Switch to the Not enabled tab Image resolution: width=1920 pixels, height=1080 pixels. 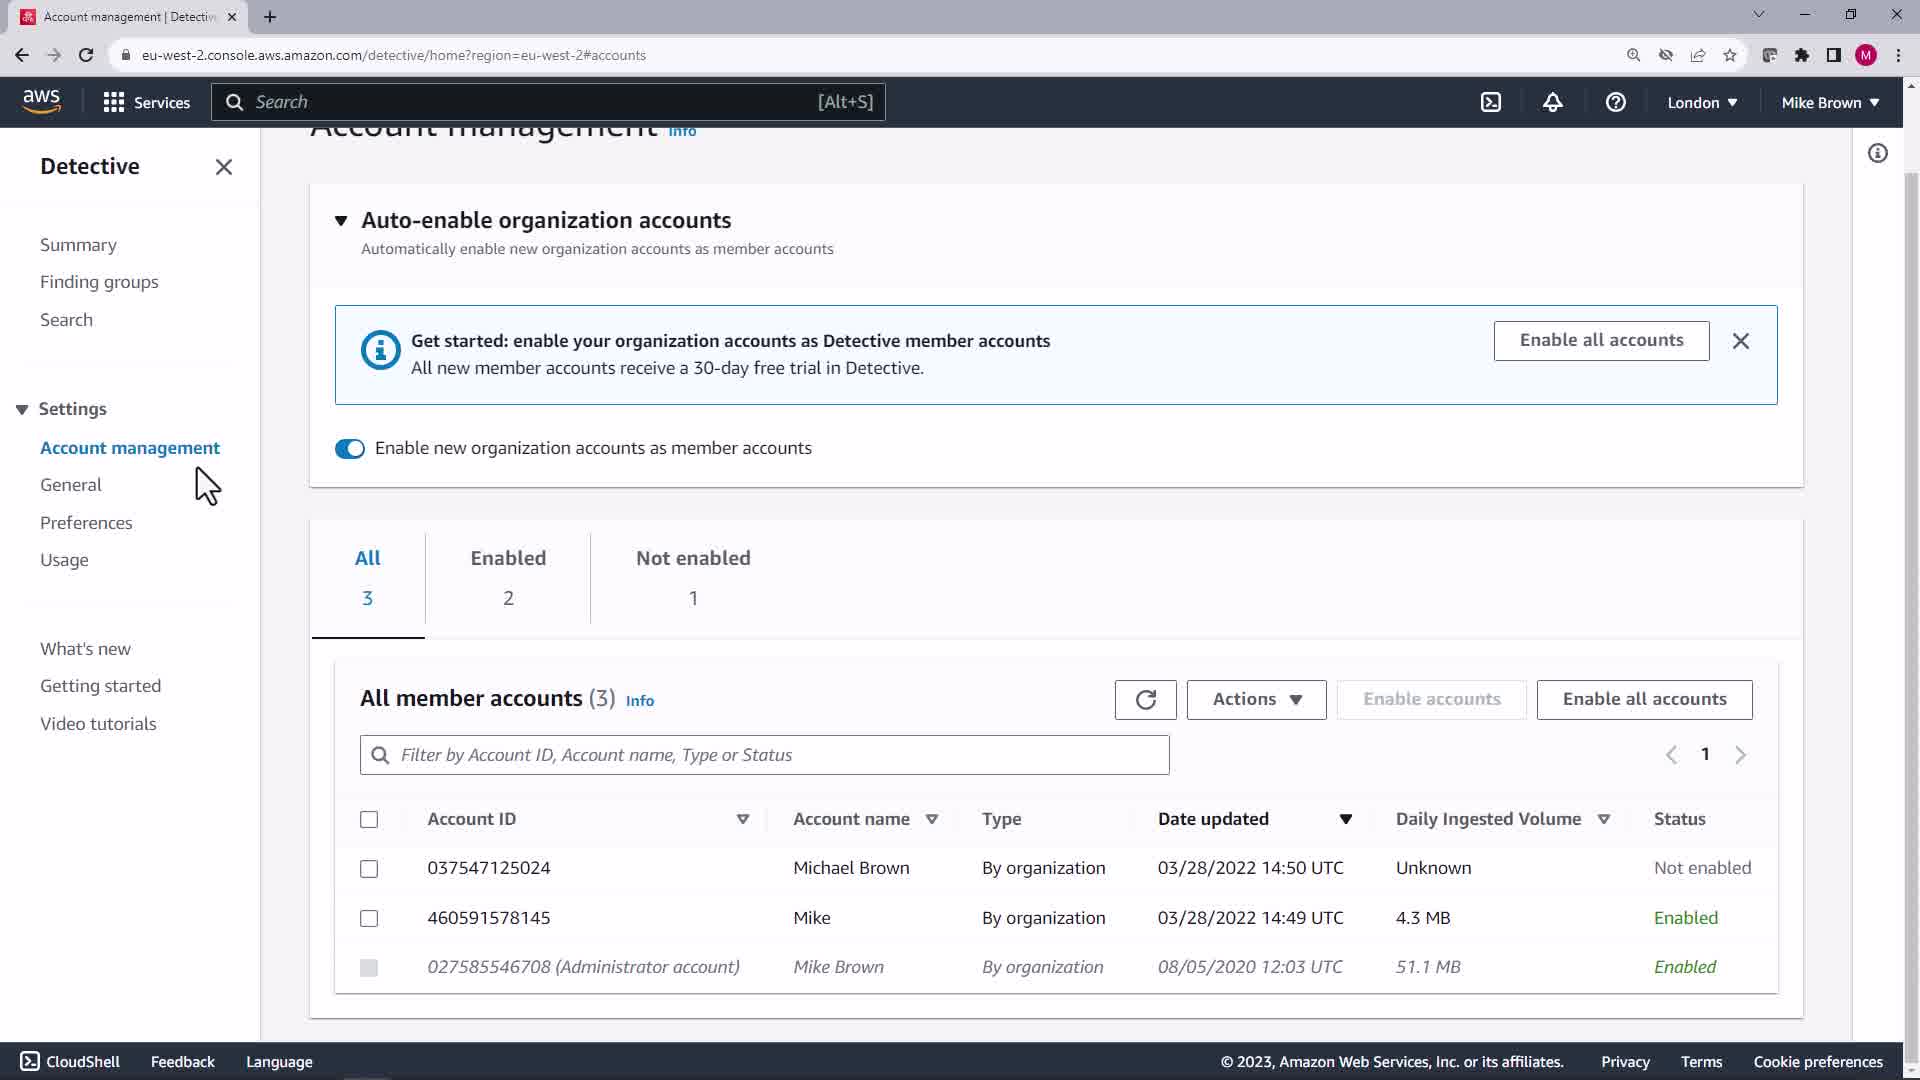point(693,578)
